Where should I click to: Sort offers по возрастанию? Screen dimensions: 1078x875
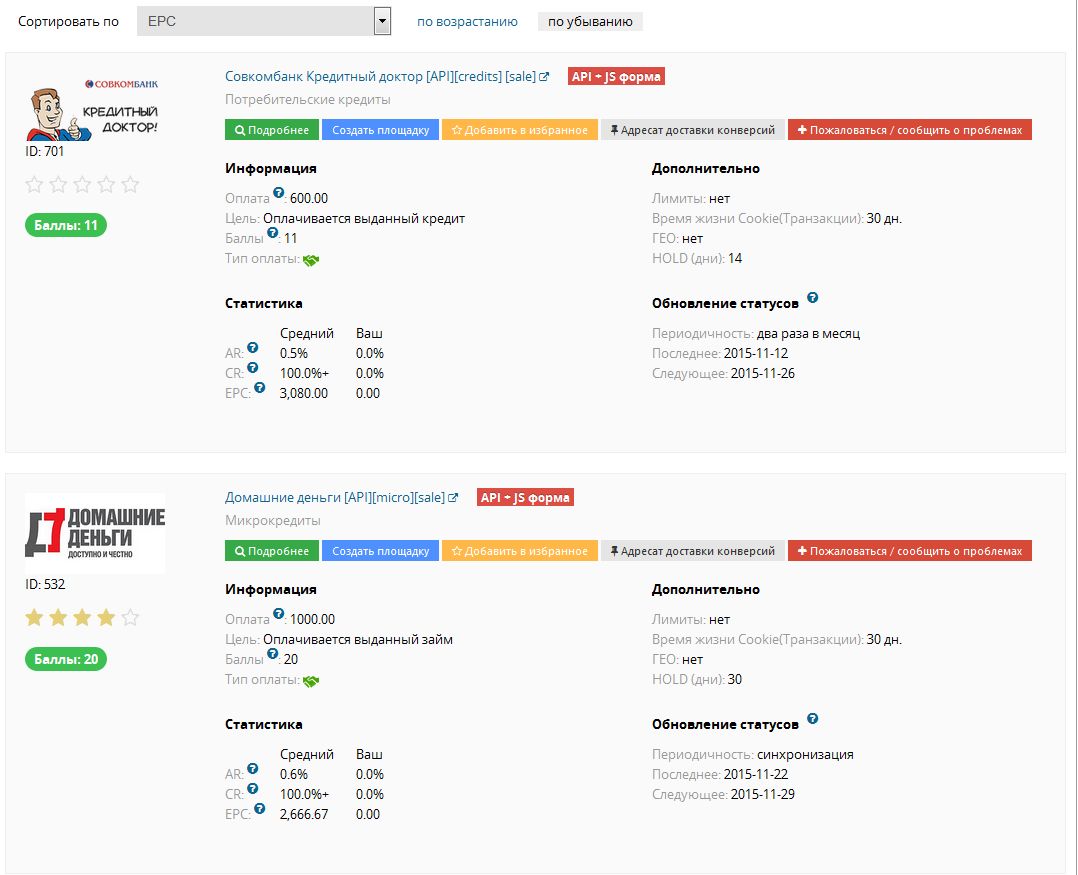(x=468, y=21)
